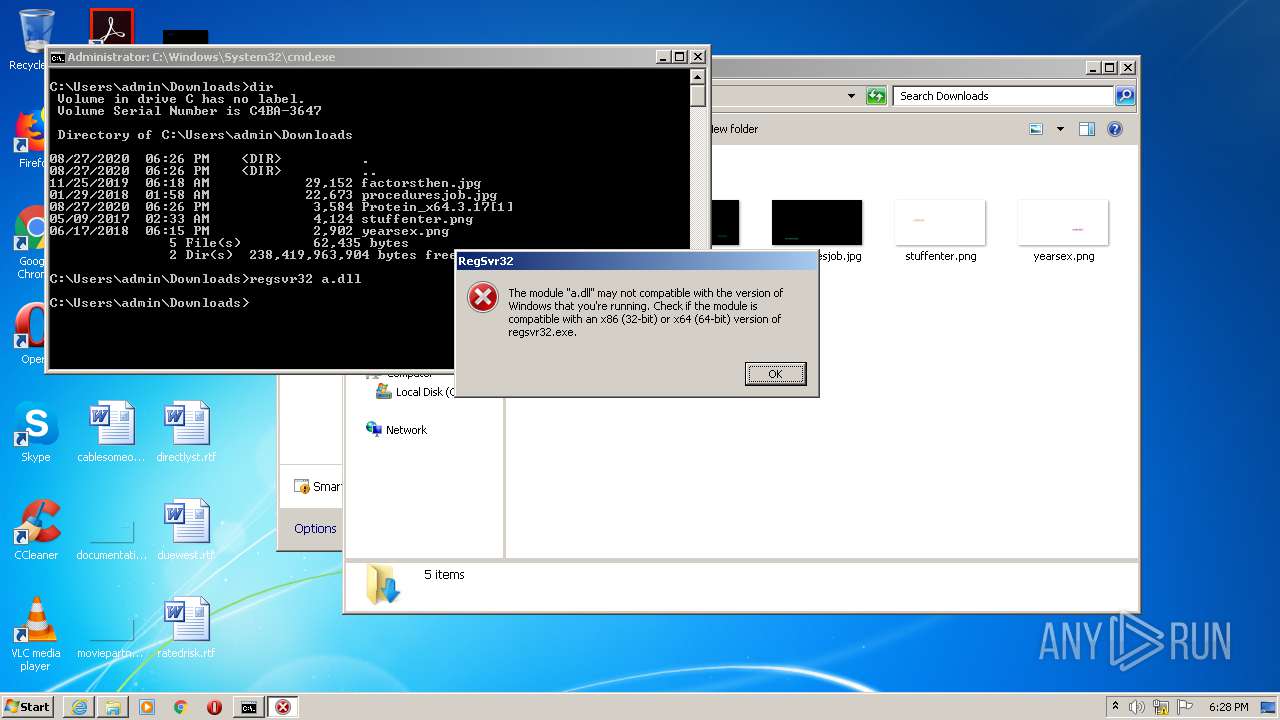Open the Windows Start menu
The height and width of the screenshot is (720, 1280).
coord(28,707)
